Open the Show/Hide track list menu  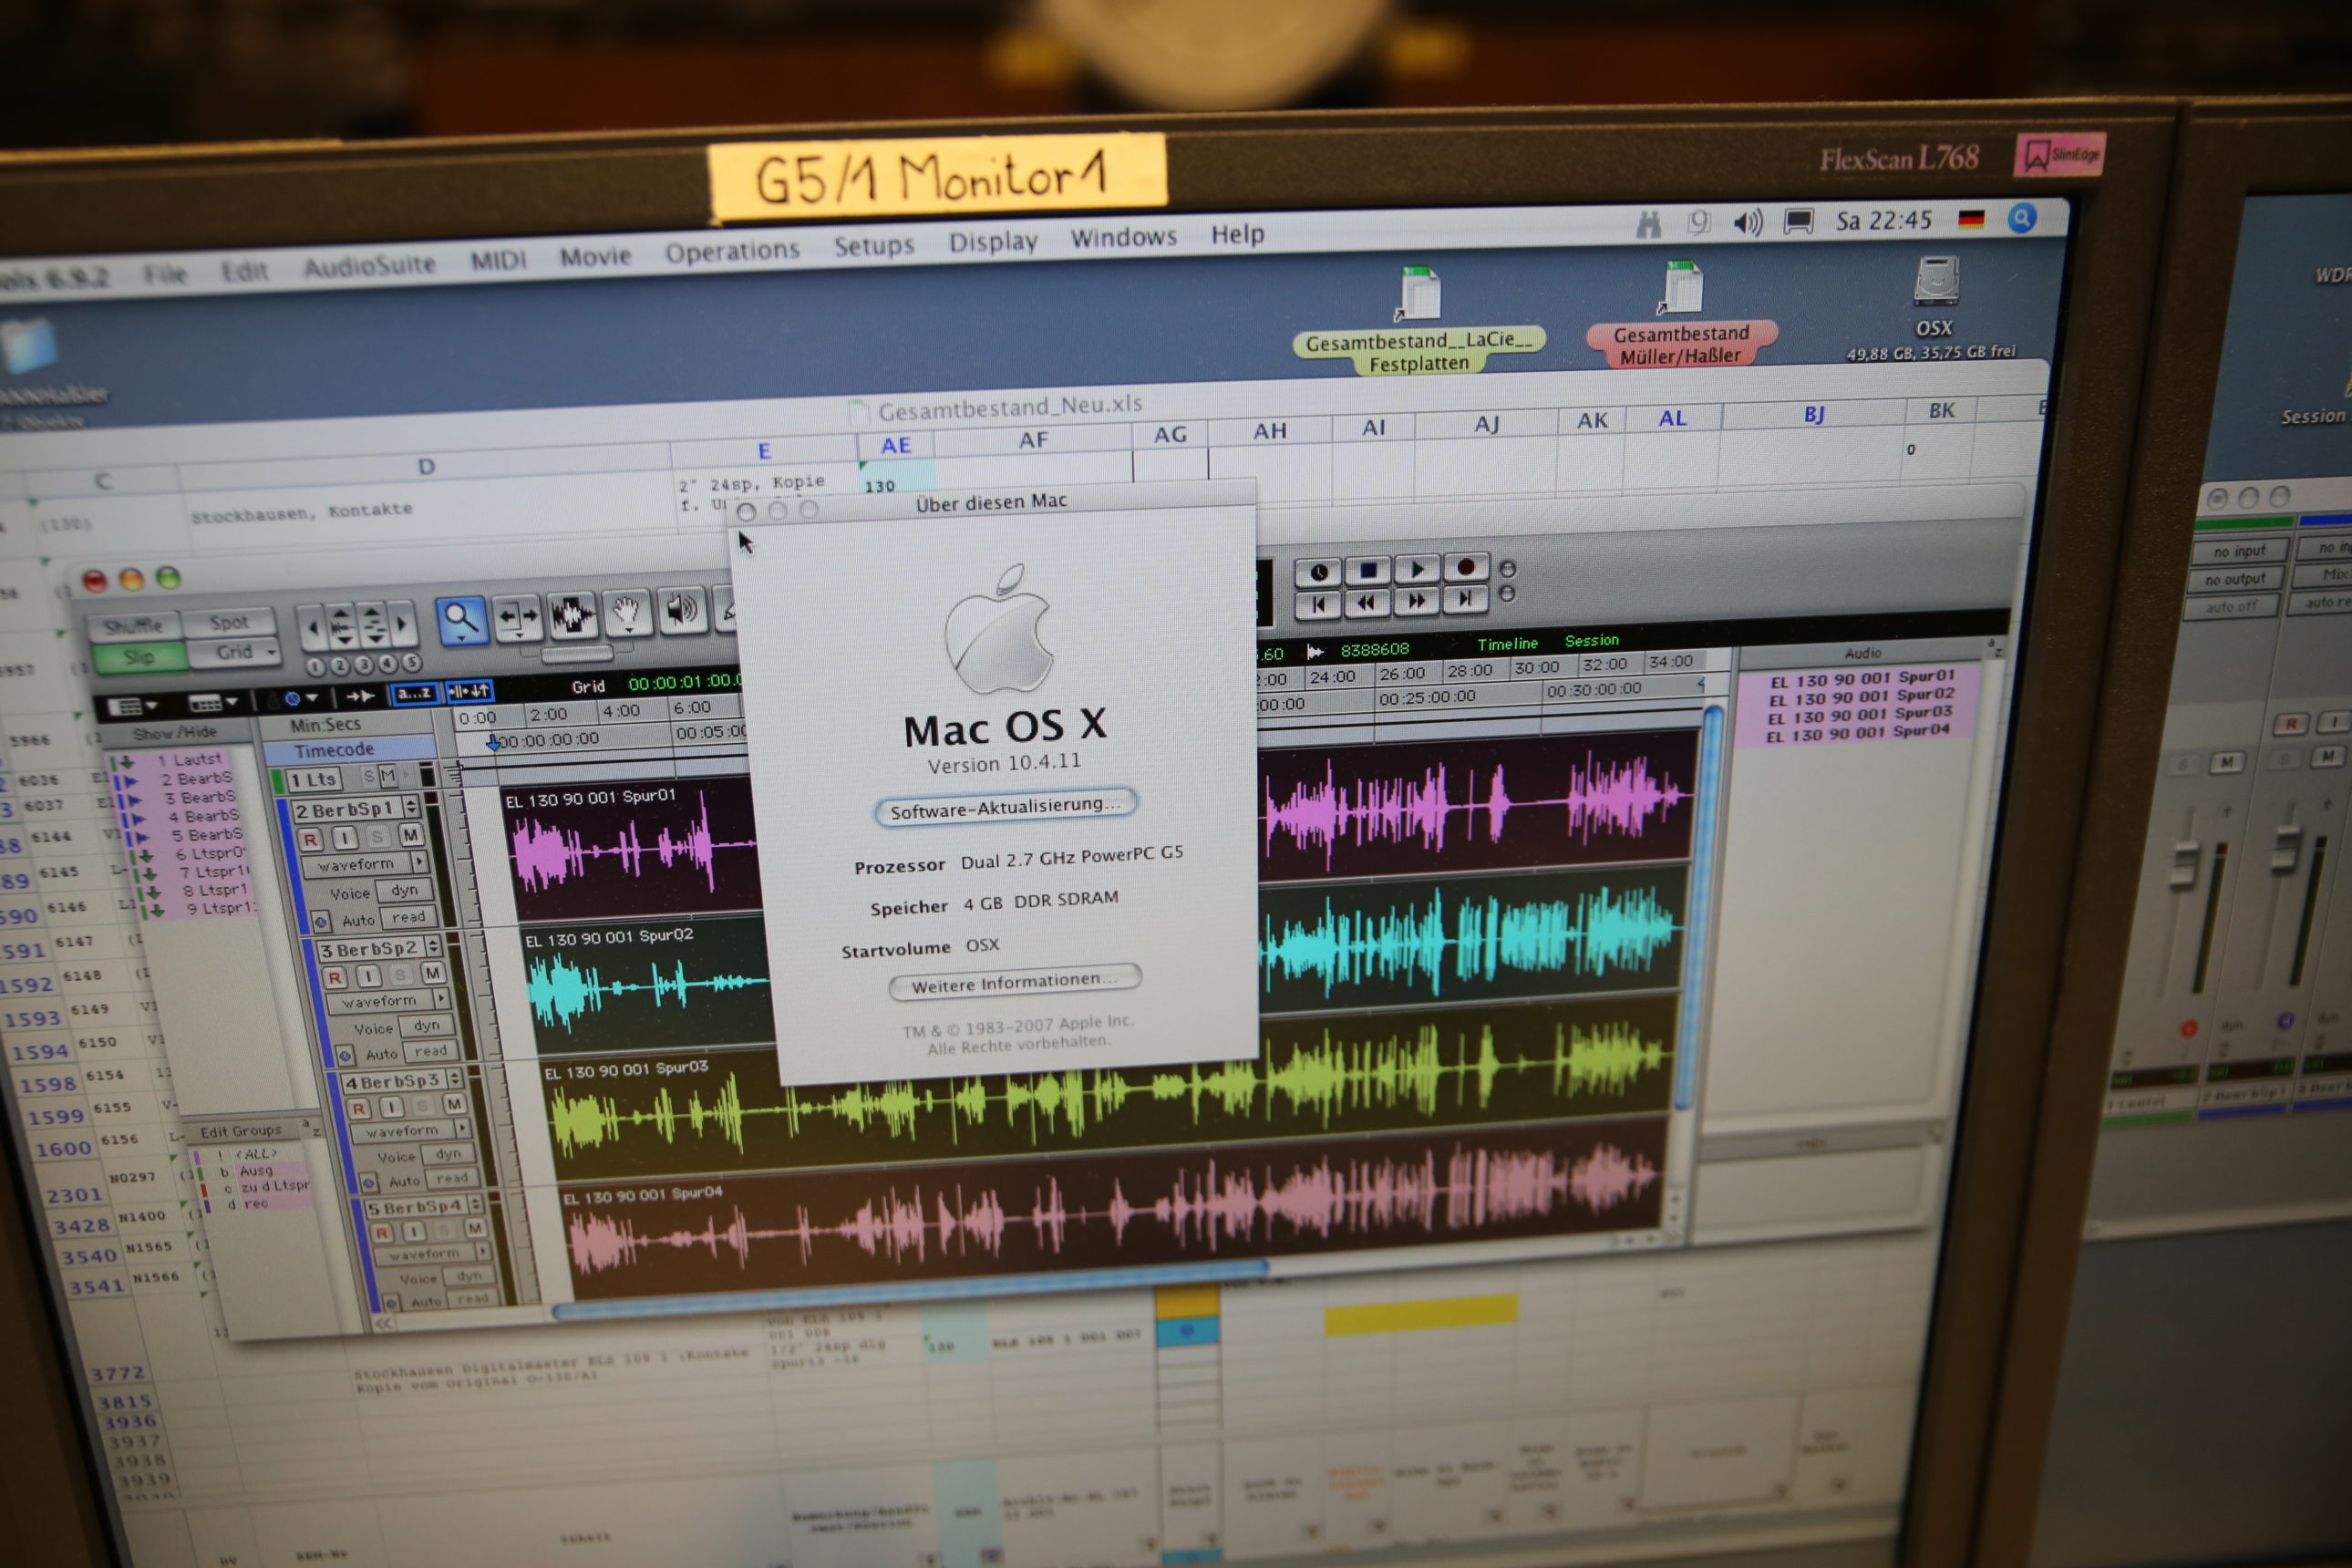click(175, 733)
